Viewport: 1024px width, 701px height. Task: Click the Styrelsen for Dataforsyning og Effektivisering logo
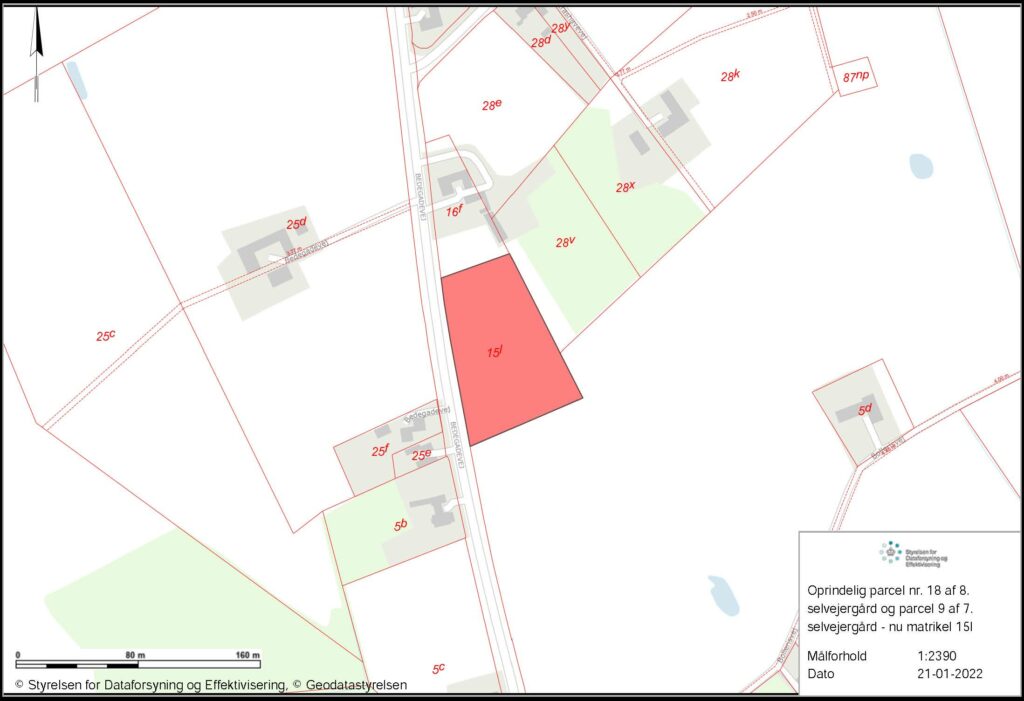click(x=913, y=554)
